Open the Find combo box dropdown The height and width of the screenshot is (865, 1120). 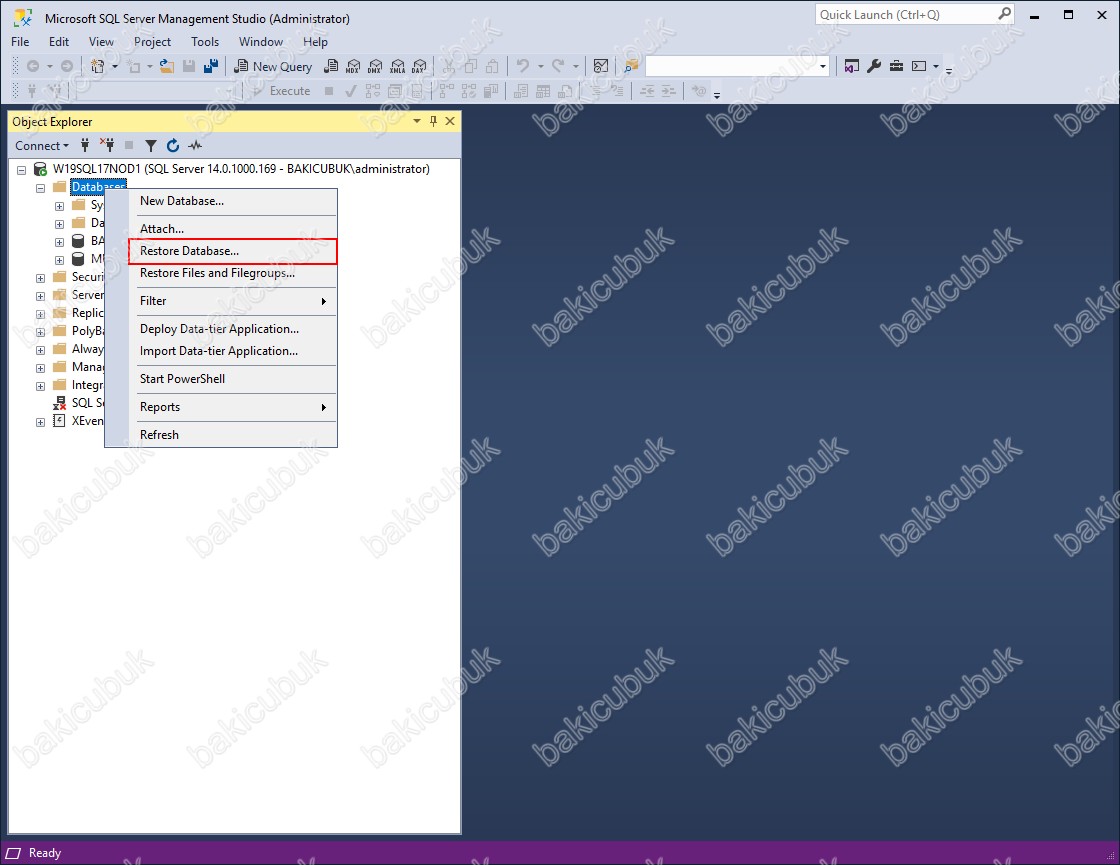(823, 66)
